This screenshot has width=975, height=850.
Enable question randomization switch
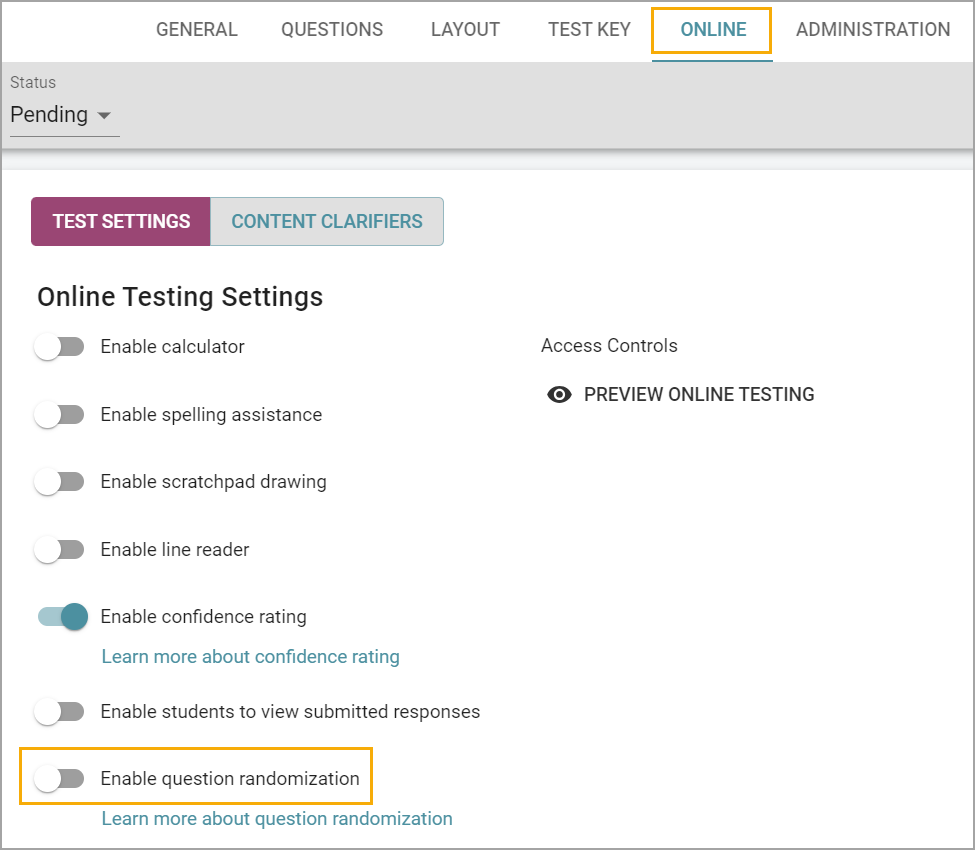pos(60,779)
